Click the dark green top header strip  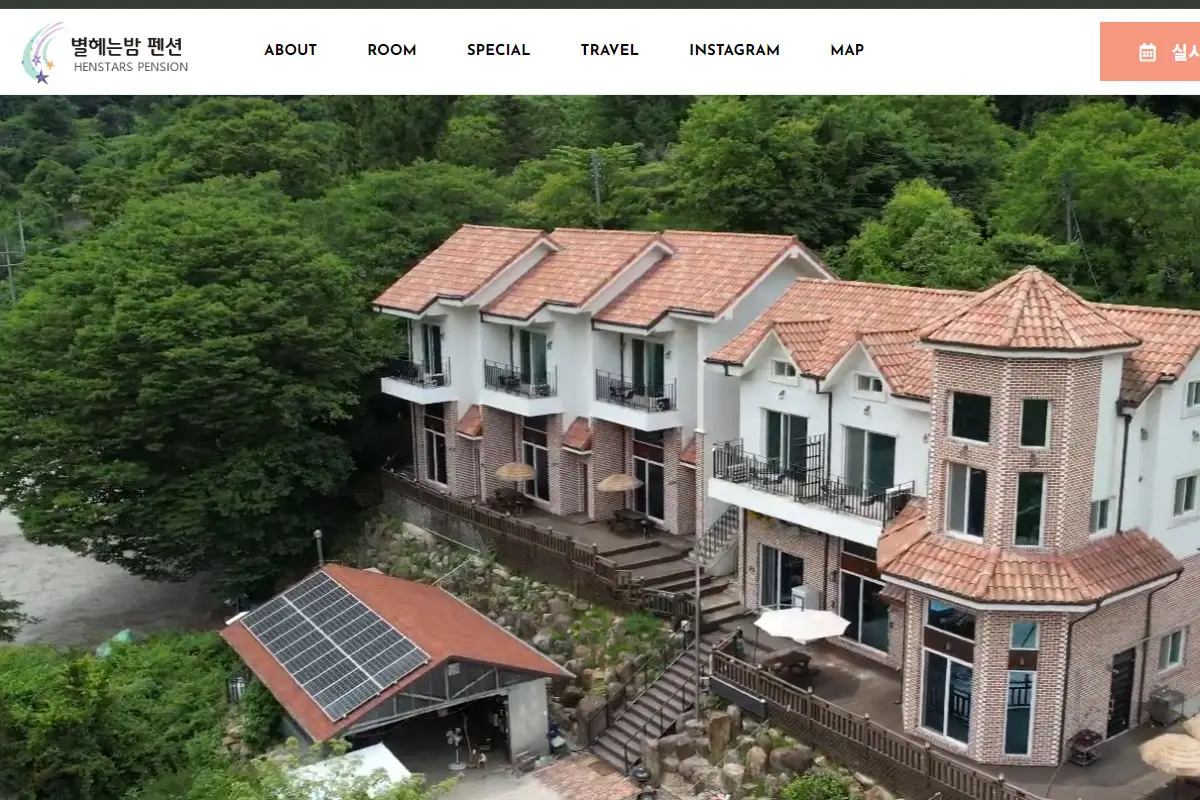point(600,4)
